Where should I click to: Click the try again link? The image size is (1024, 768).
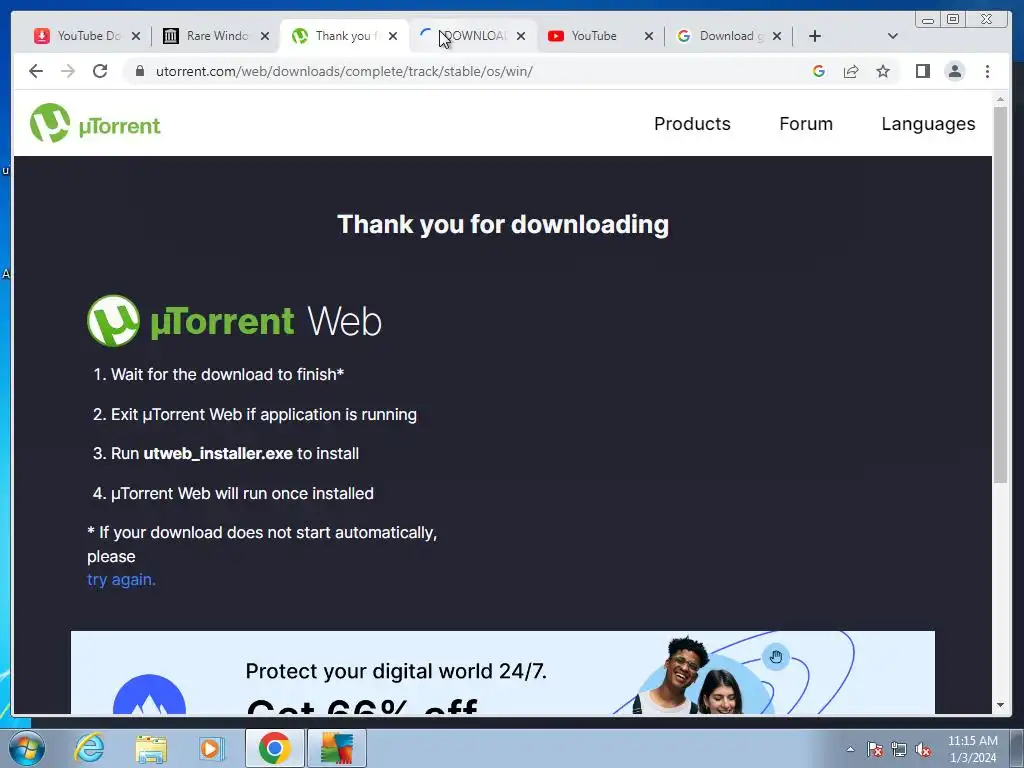(x=121, y=579)
